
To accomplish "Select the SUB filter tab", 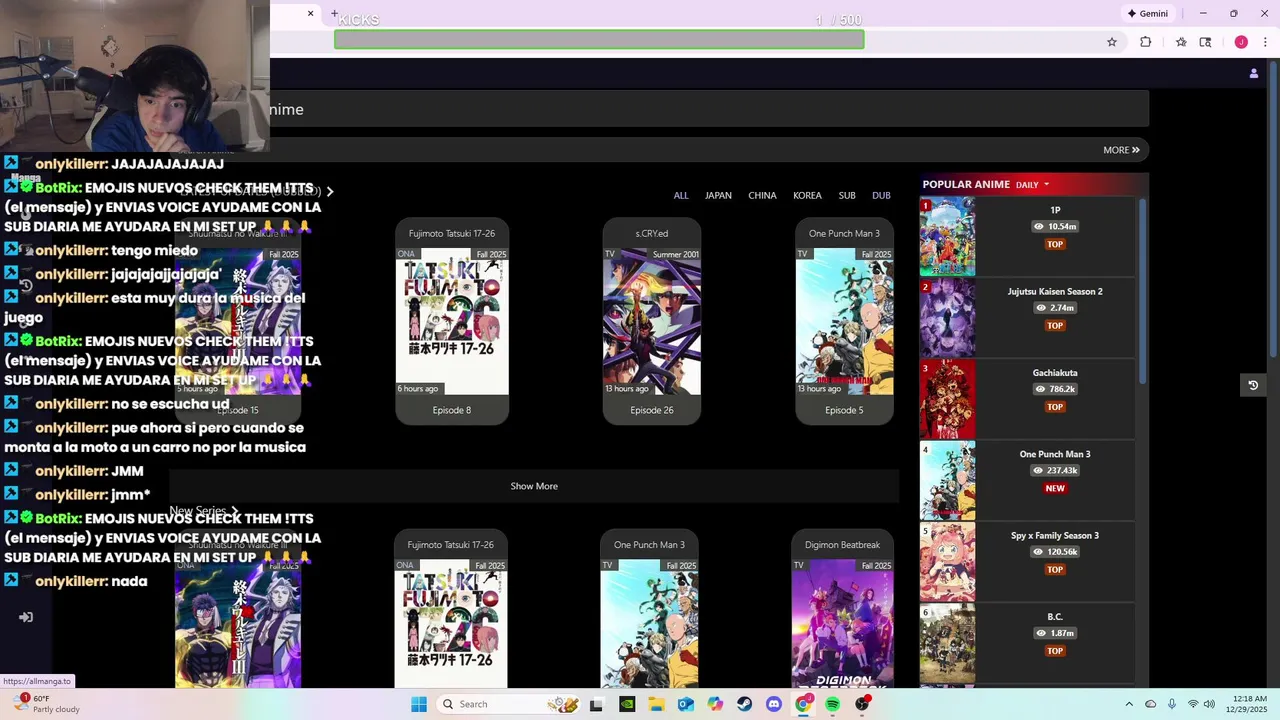I will (847, 195).
